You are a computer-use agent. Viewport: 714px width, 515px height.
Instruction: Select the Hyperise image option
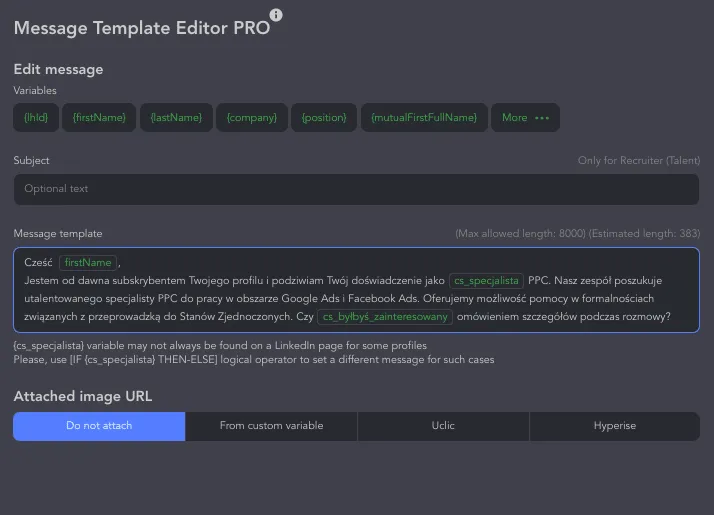coord(615,426)
